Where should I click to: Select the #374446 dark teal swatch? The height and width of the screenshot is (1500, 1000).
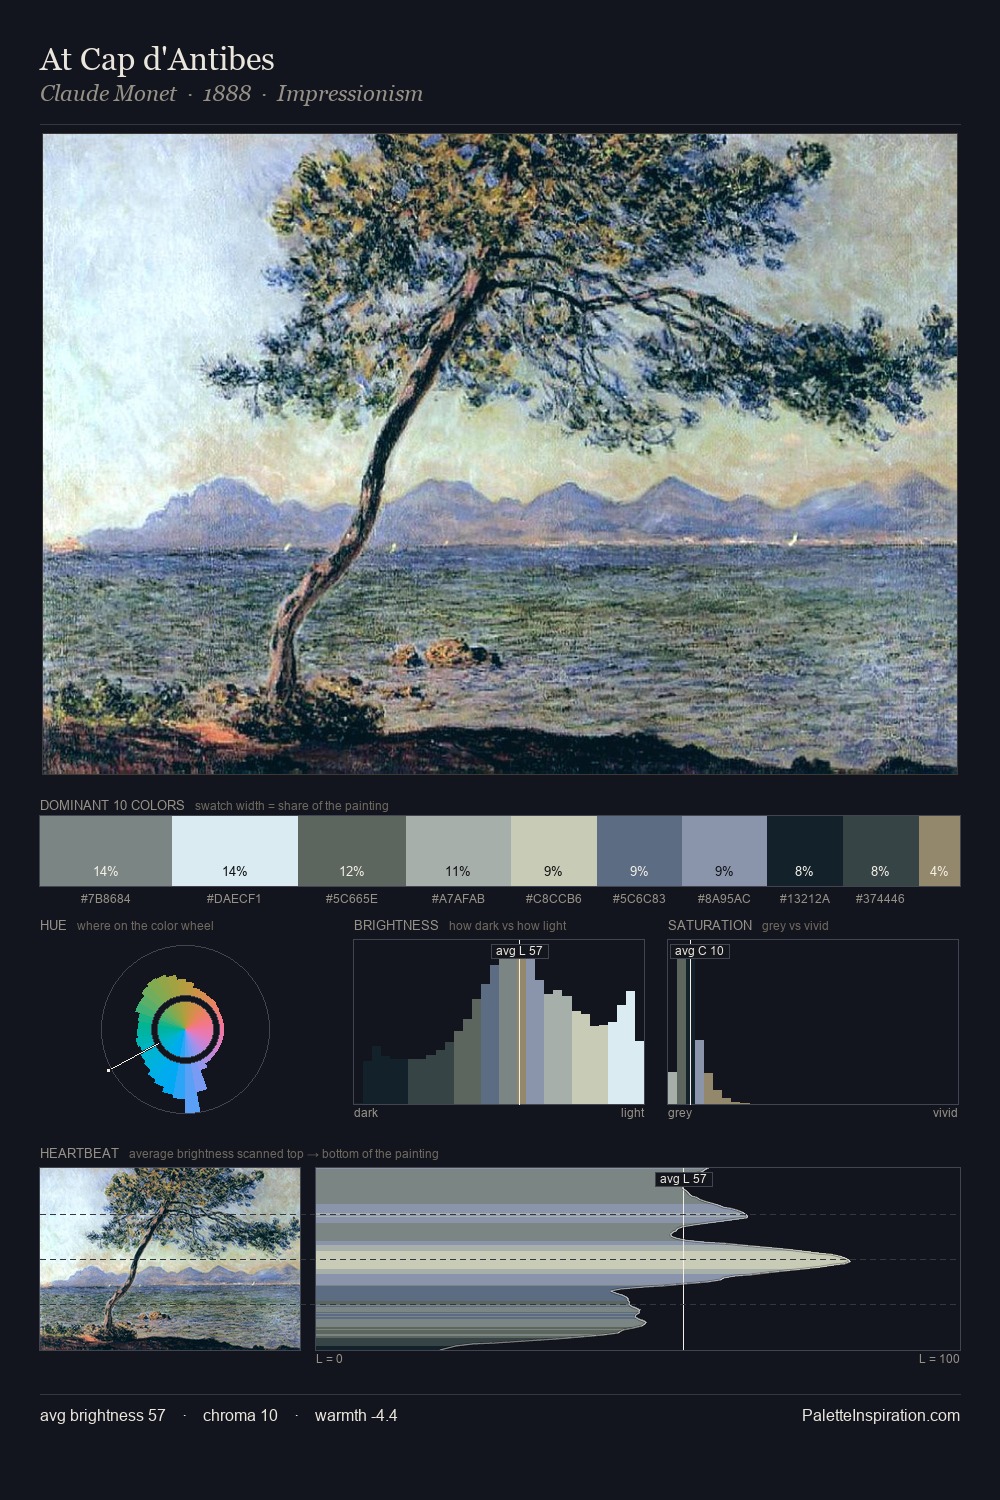pyautogui.click(x=881, y=851)
